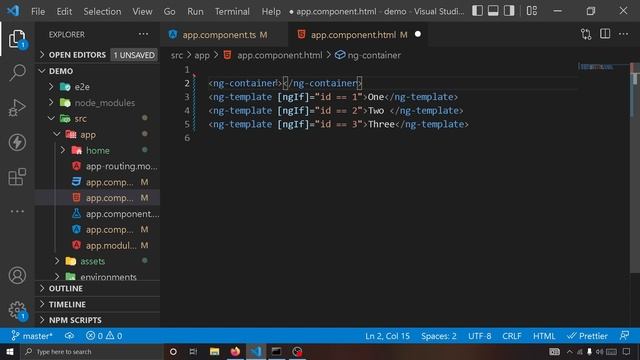Click src in the breadcrumb

click(x=177, y=55)
